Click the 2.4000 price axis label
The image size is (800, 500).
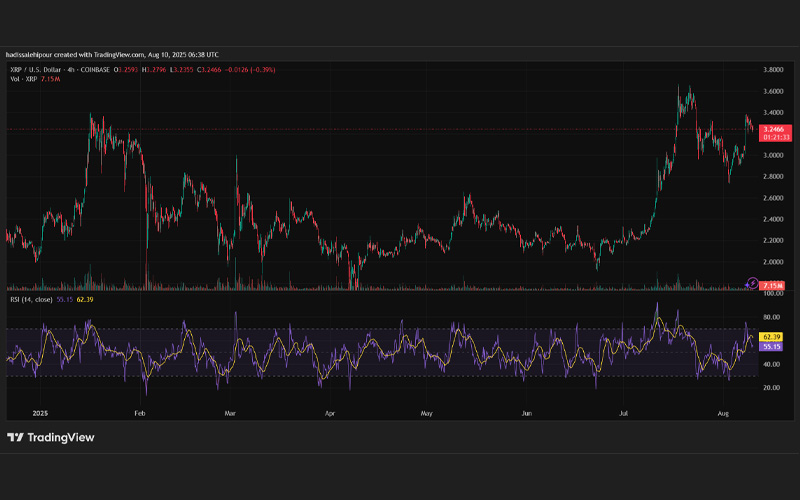(x=773, y=219)
